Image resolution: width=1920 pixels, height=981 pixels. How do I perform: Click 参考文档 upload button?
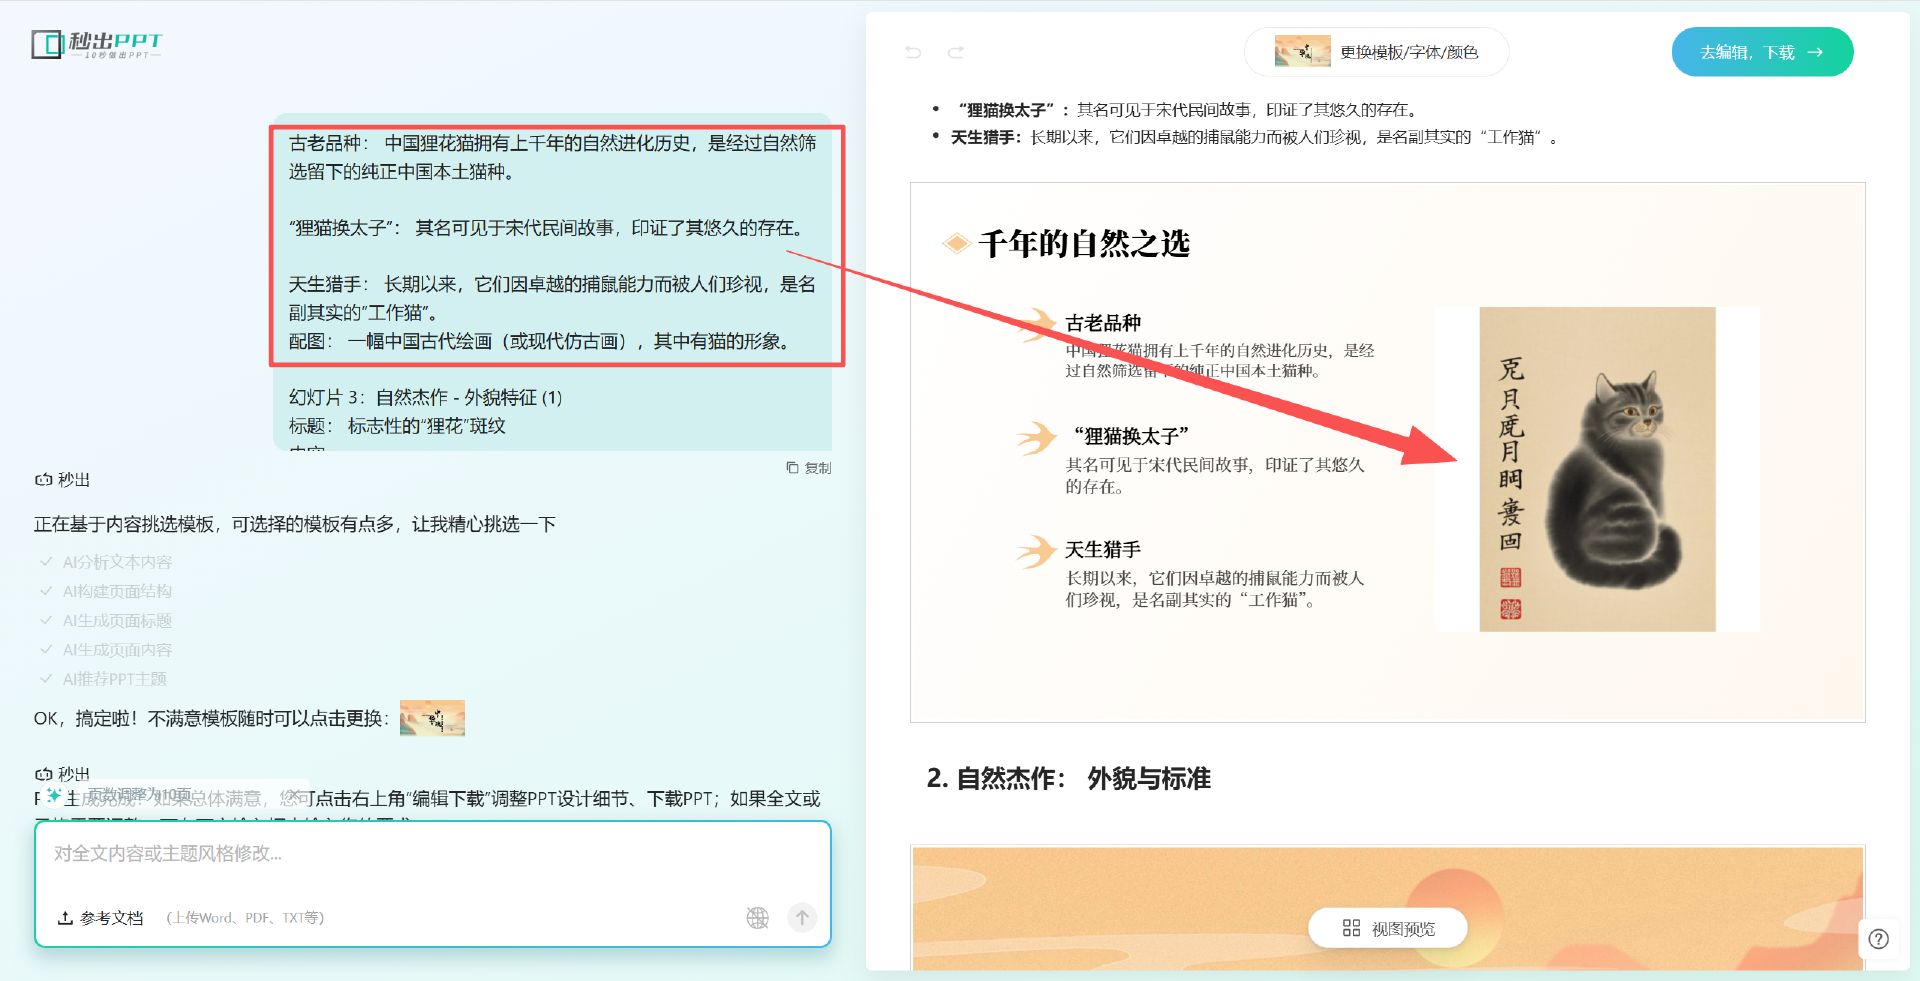(100, 918)
